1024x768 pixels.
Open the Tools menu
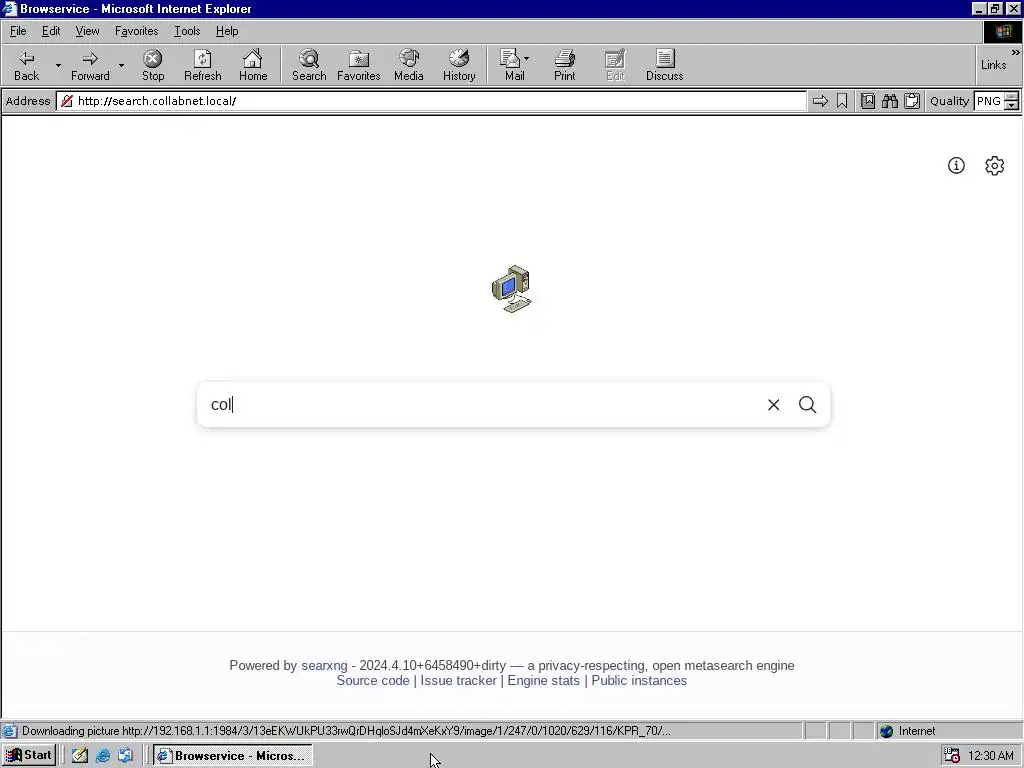[187, 31]
